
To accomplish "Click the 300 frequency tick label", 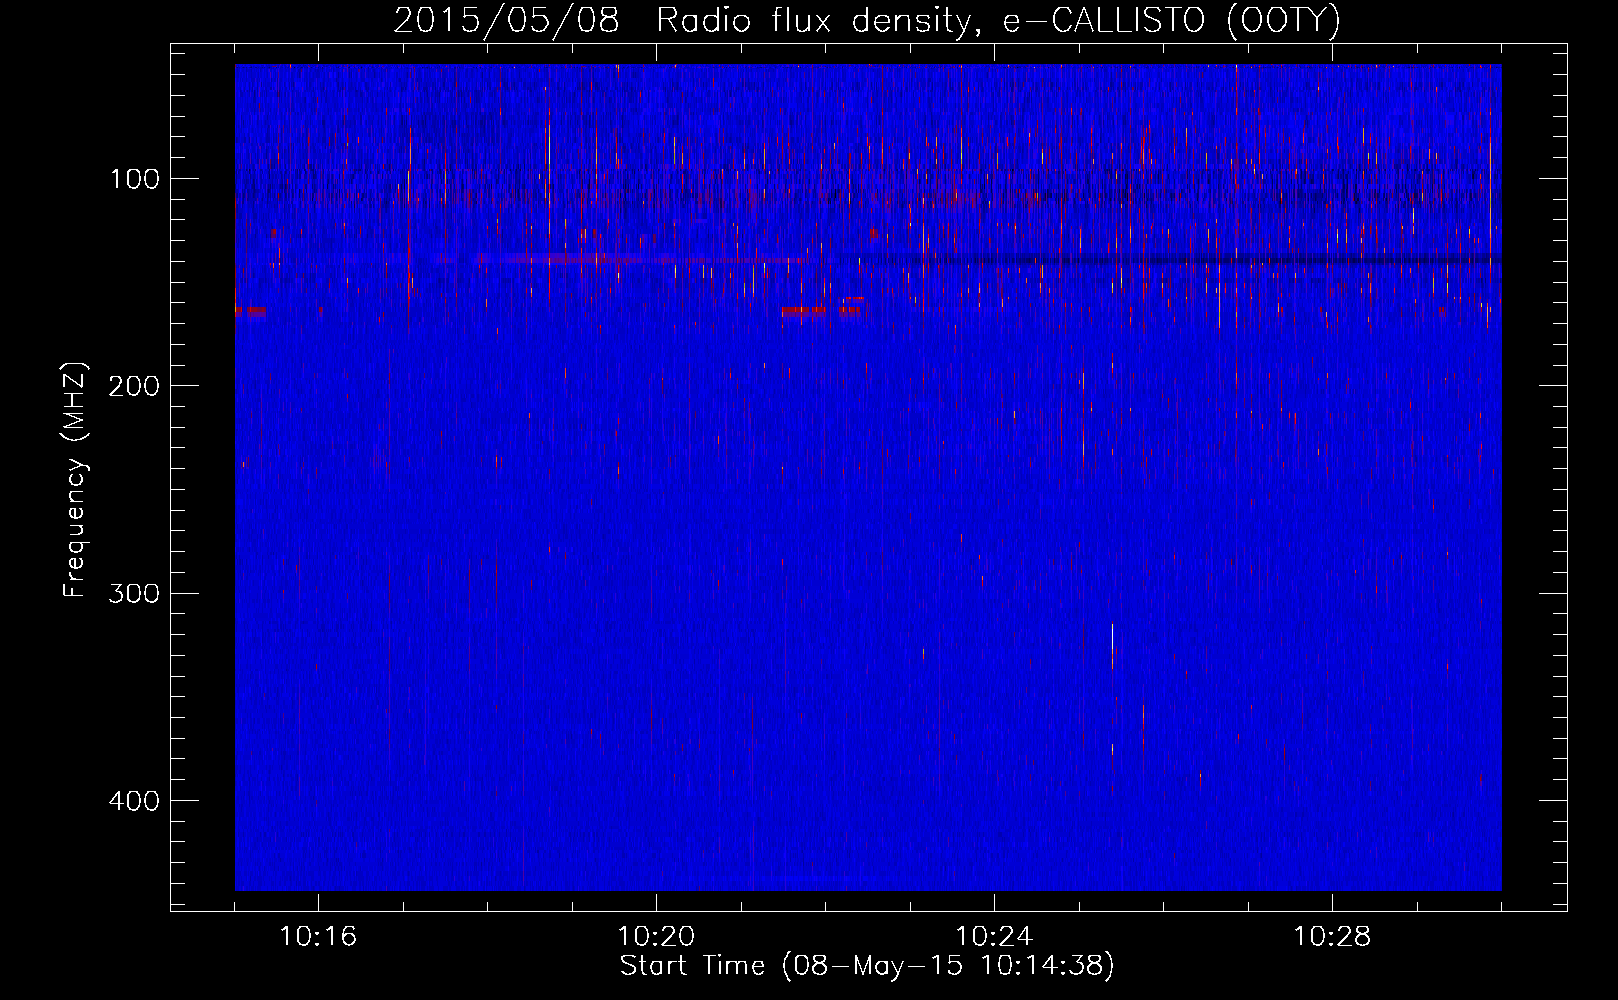I will [134, 593].
